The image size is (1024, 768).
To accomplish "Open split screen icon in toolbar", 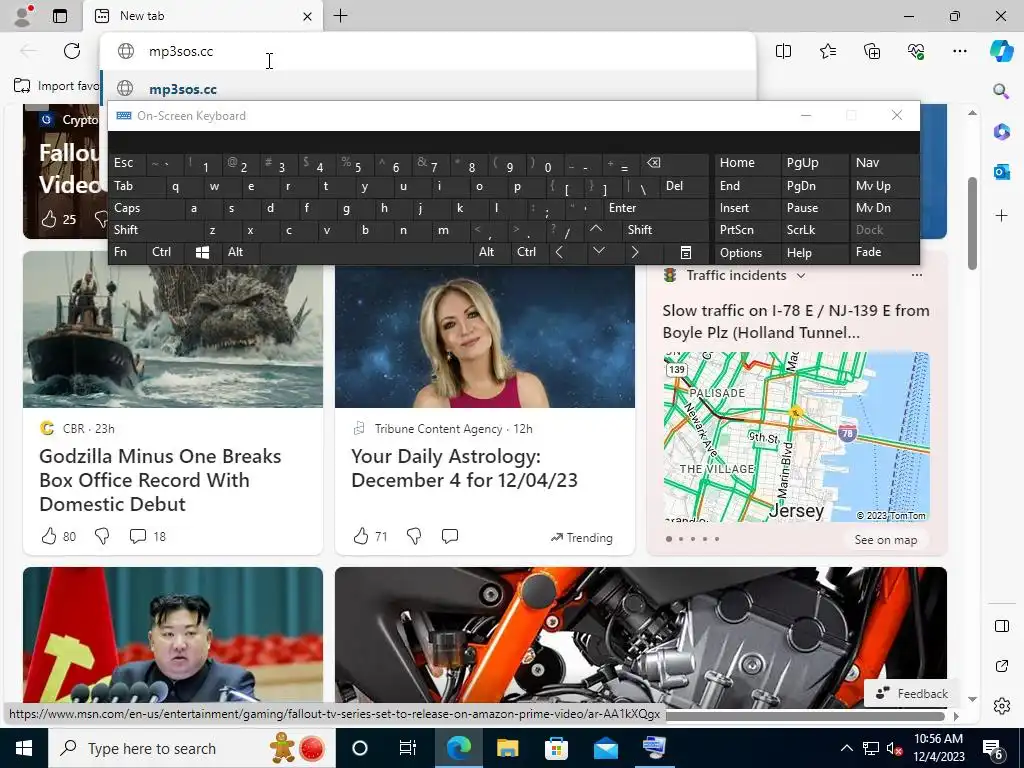I will pos(783,51).
